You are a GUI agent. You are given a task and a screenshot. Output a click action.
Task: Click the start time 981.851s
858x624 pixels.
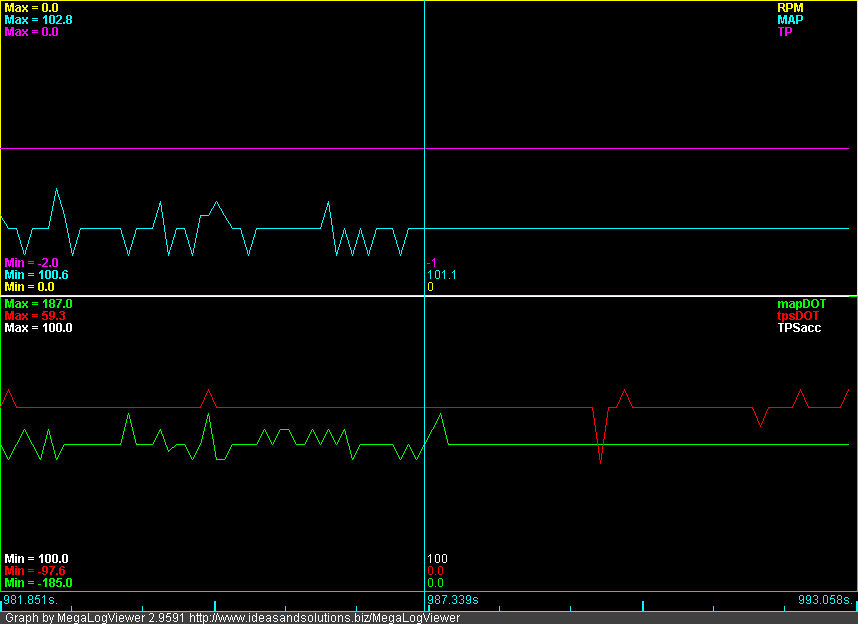click(x=30, y=600)
